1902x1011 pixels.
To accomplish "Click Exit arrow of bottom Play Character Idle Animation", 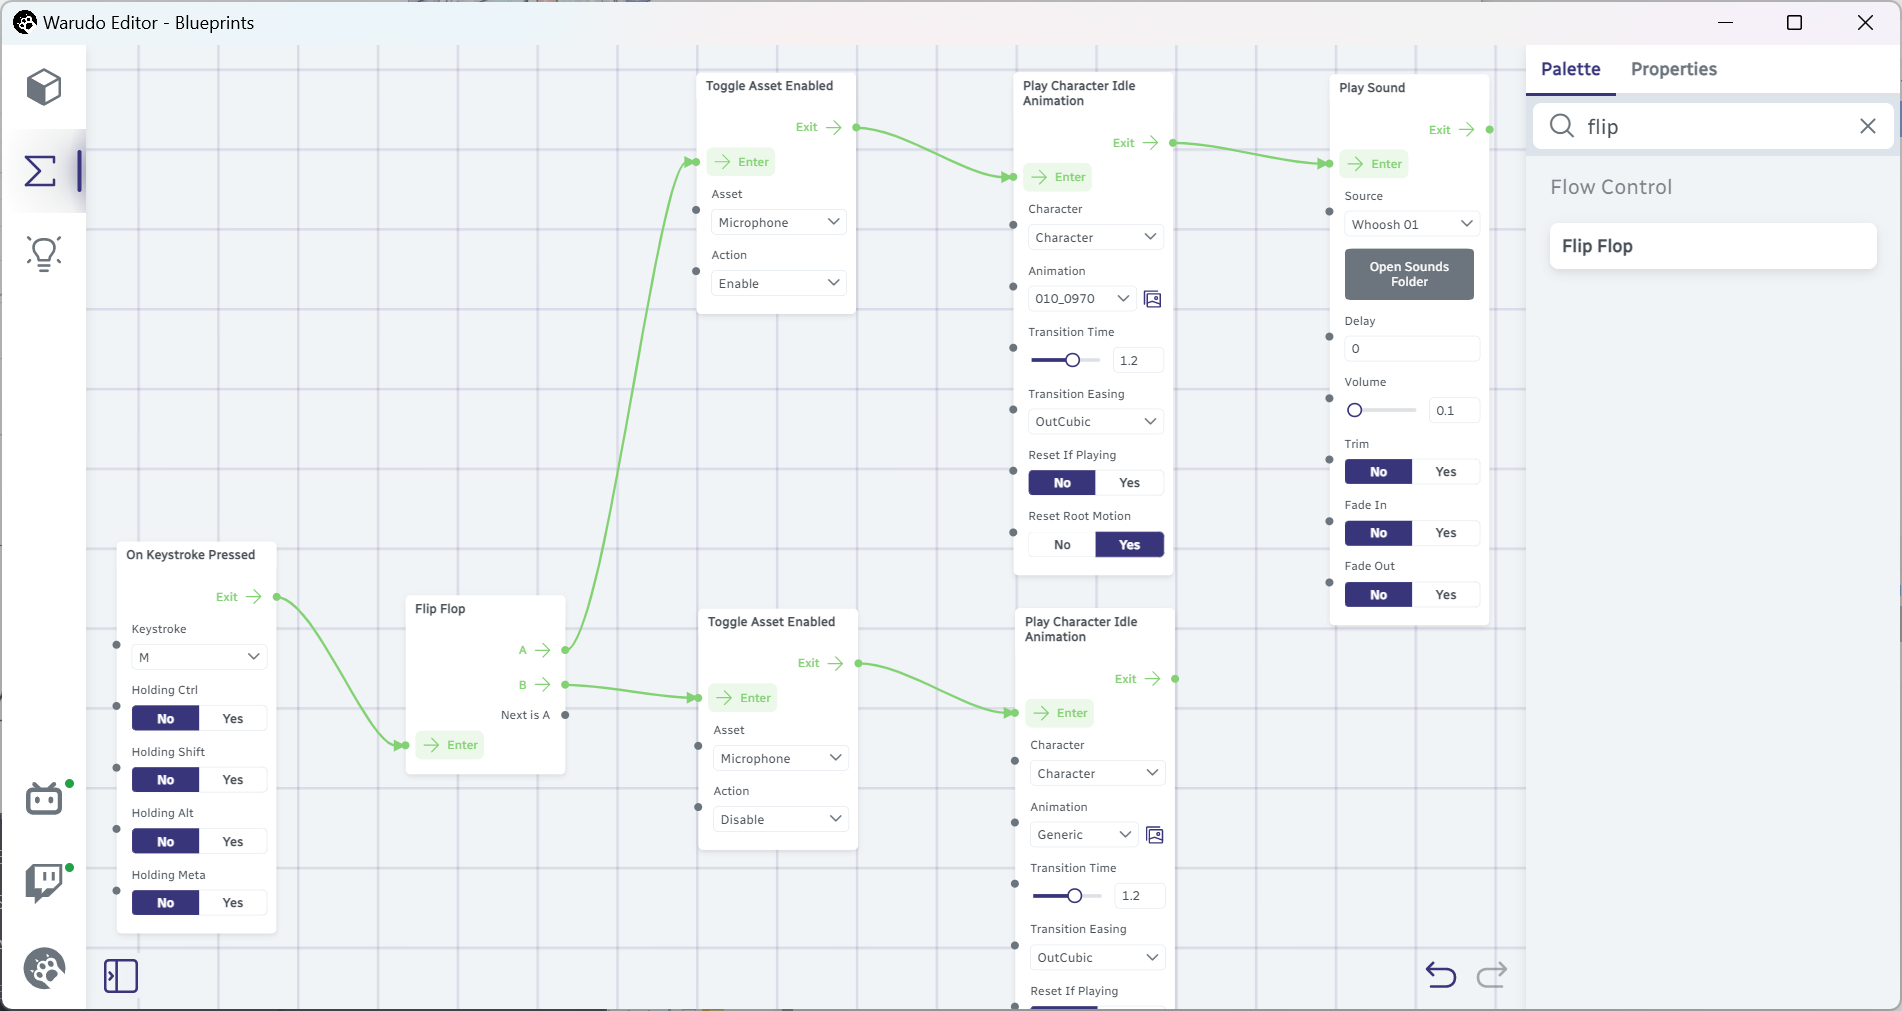I will point(1152,679).
